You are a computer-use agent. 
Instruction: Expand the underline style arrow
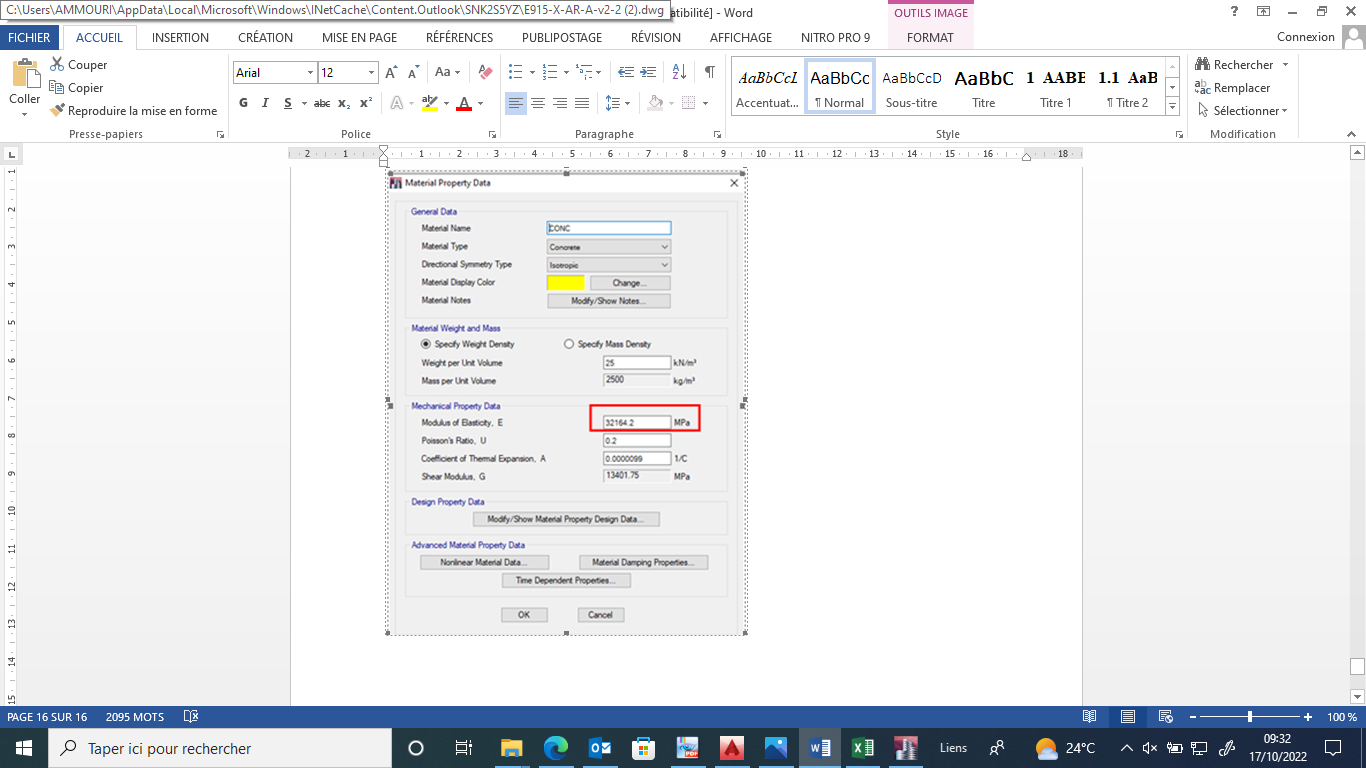click(x=304, y=103)
